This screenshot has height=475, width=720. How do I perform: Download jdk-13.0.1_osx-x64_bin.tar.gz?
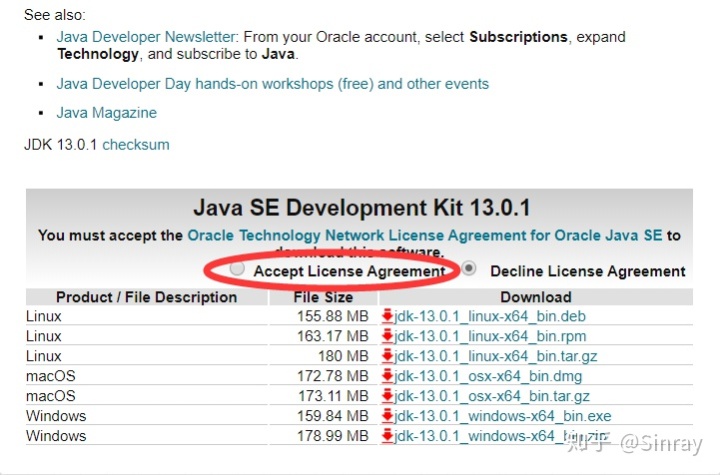coord(492,396)
